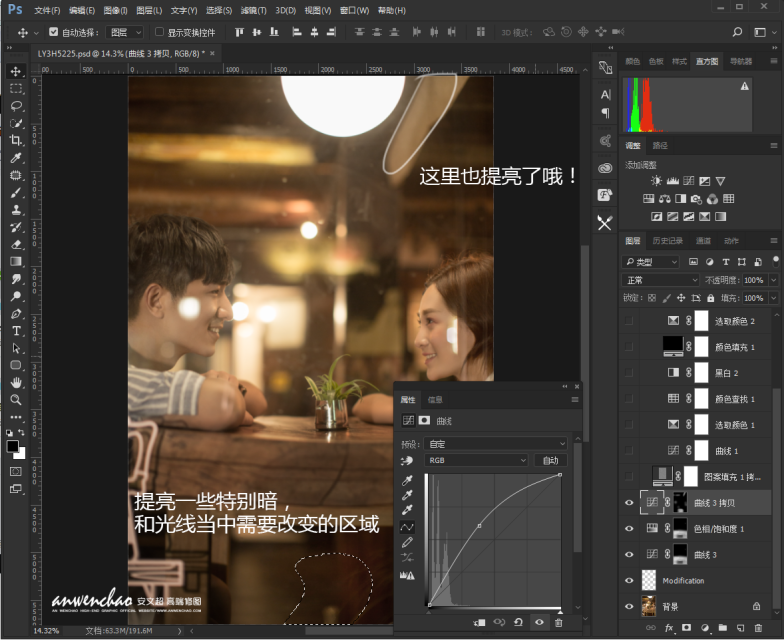Hide the 背景 layer
This screenshot has height=640, width=784.
(x=629, y=606)
